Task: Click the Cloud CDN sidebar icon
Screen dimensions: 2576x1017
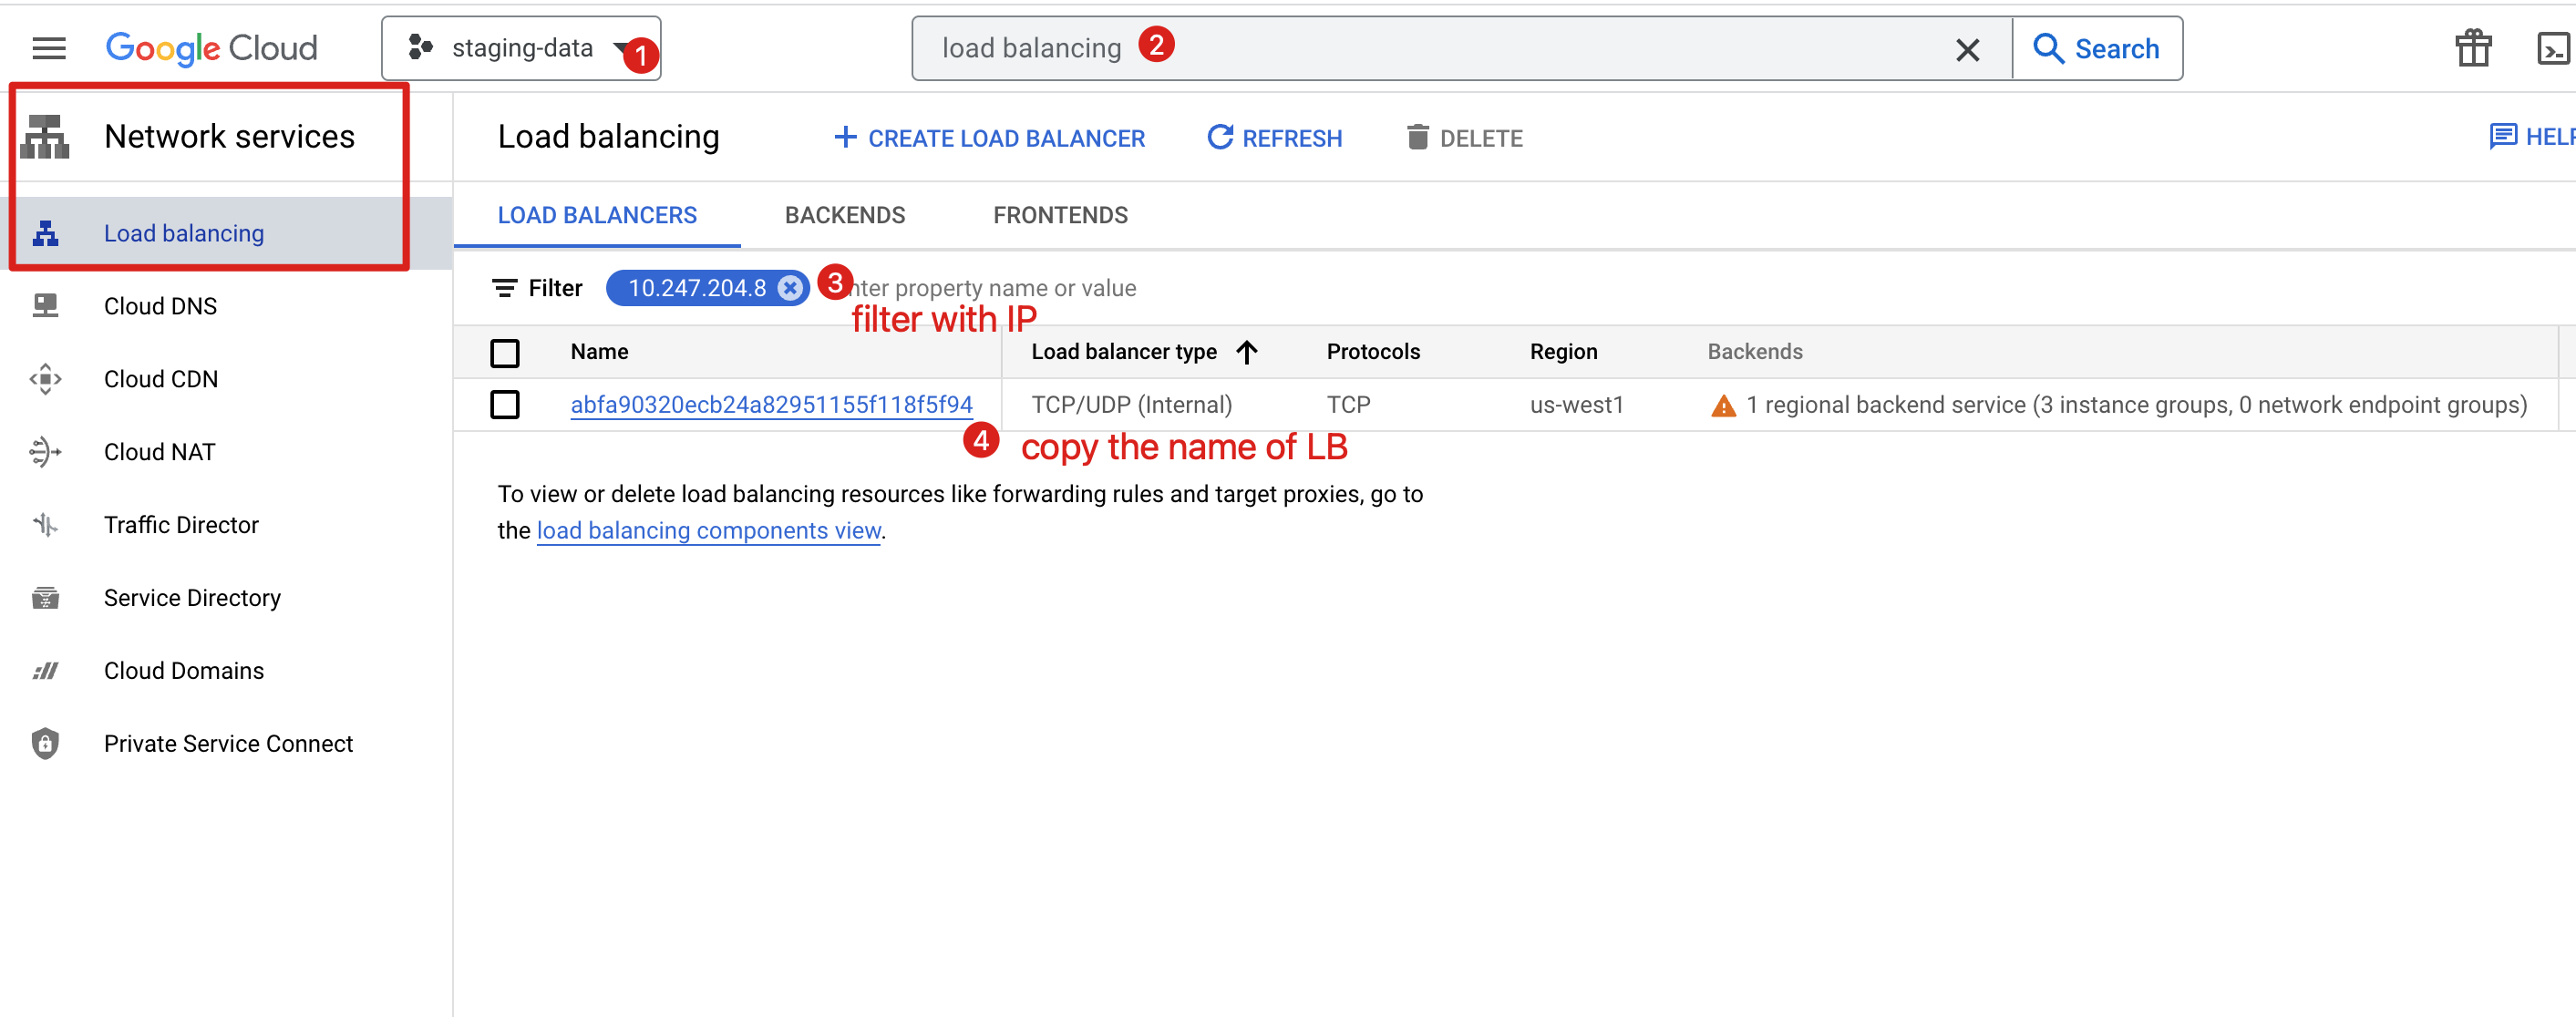Action: [46, 379]
